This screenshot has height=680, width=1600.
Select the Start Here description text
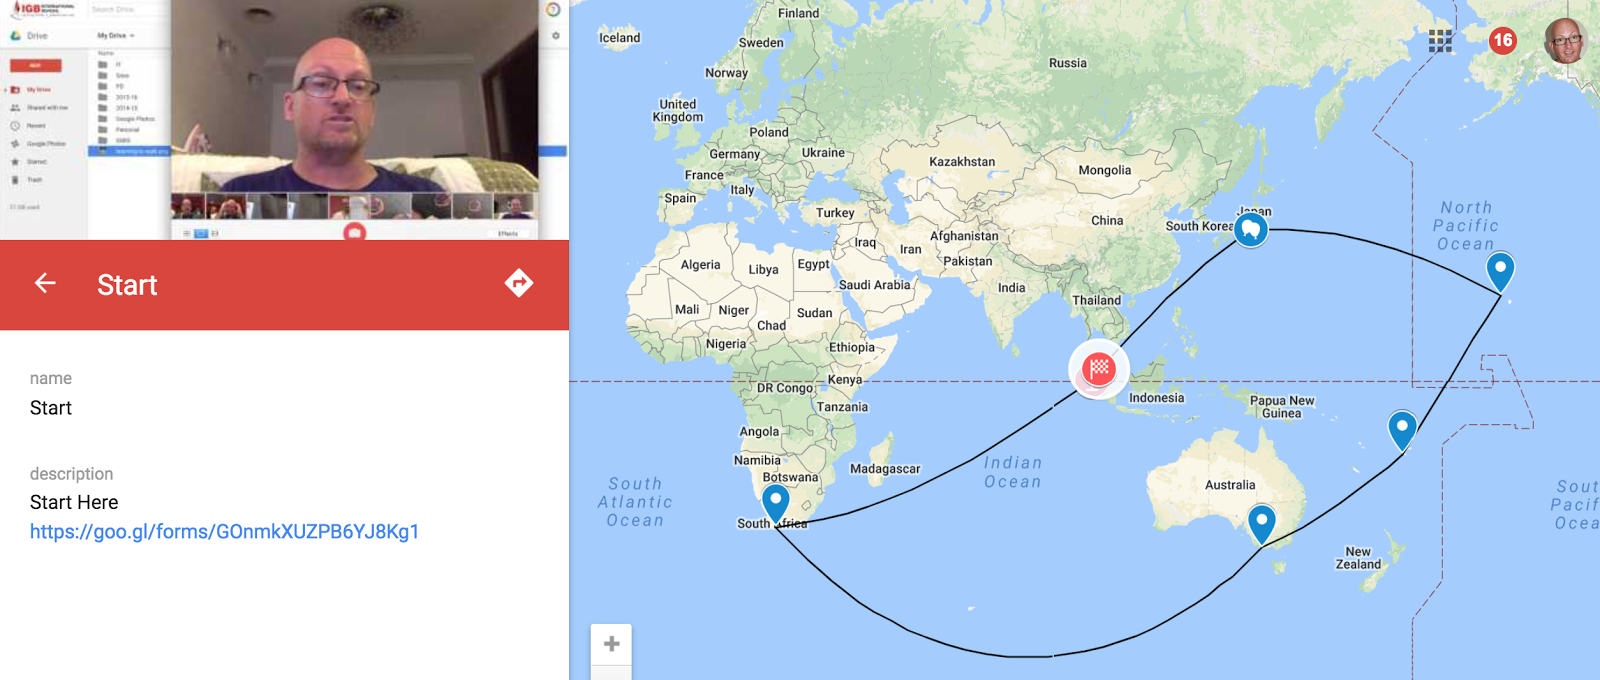pos(74,502)
